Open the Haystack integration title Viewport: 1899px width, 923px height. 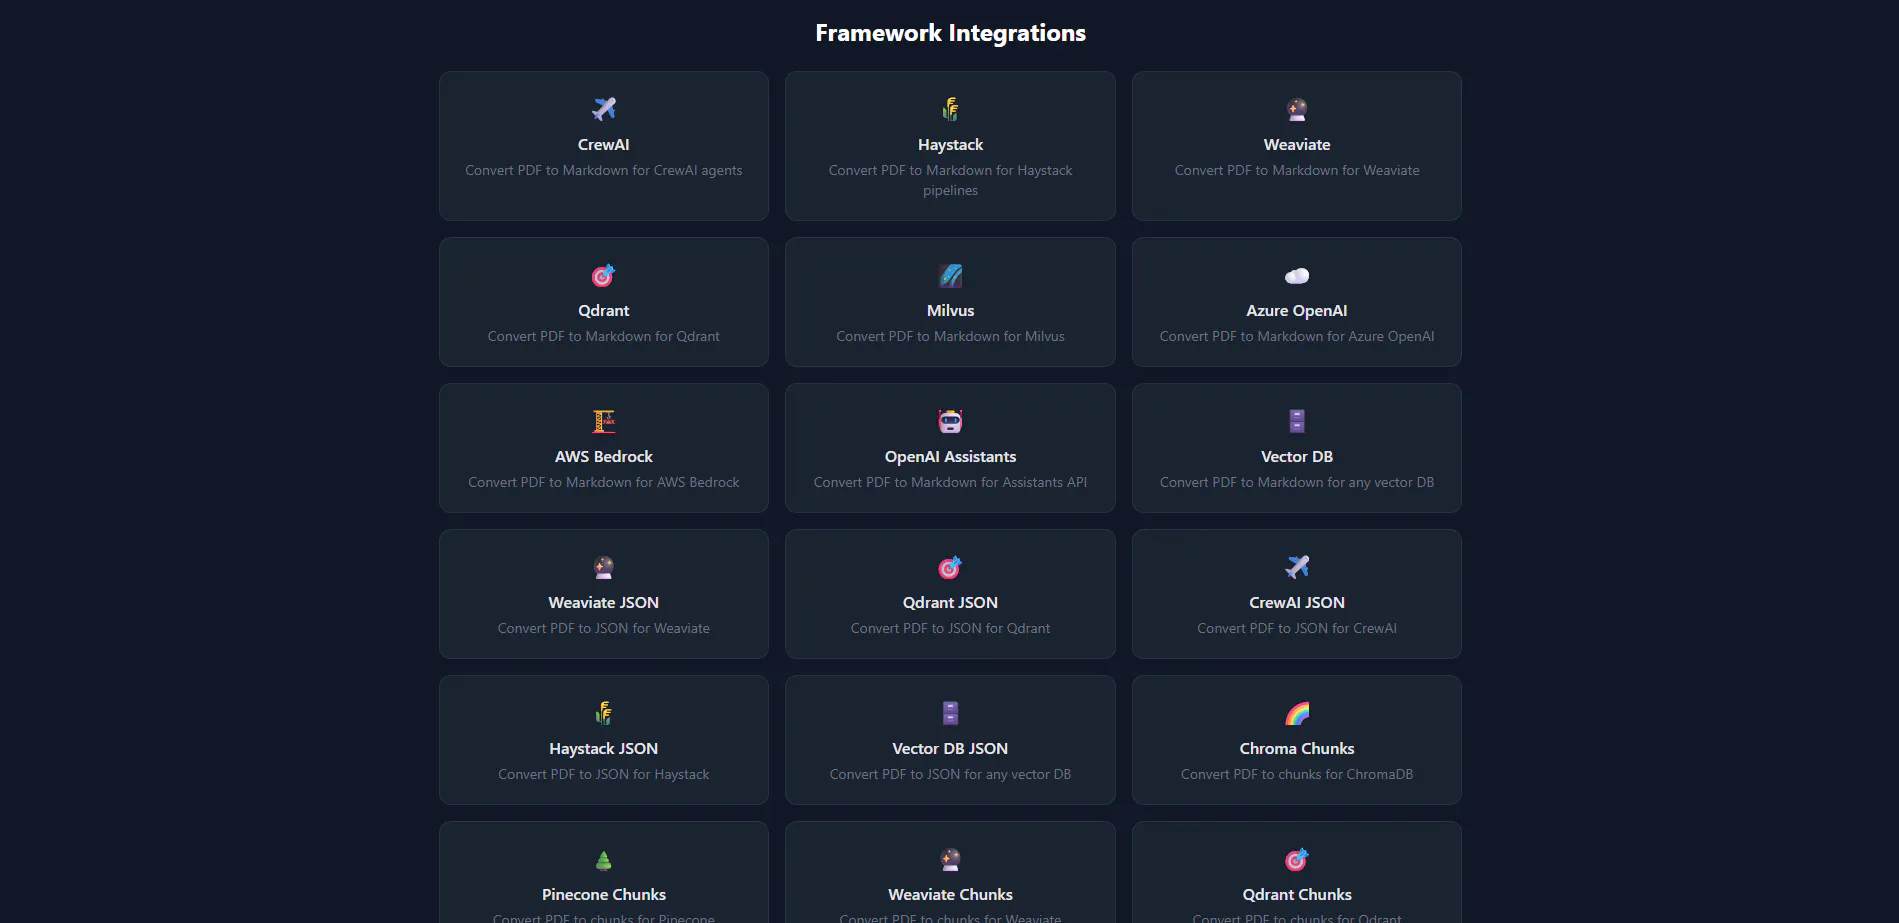coord(950,145)
